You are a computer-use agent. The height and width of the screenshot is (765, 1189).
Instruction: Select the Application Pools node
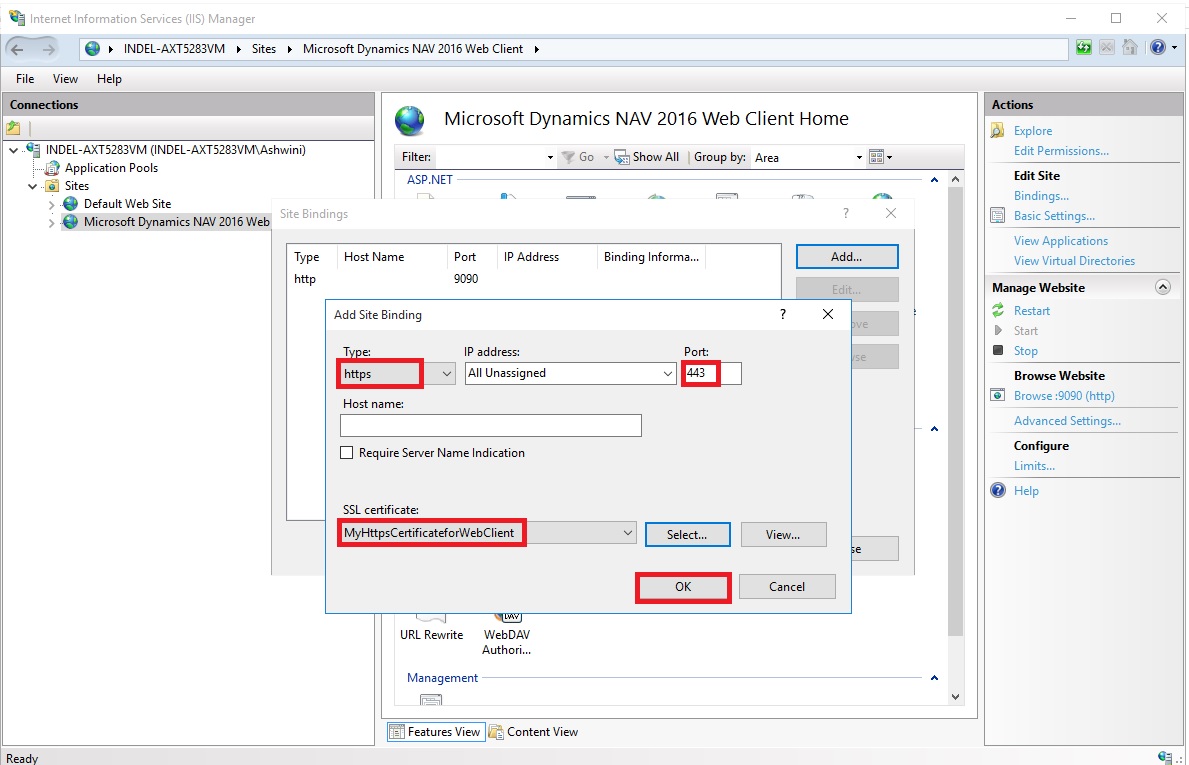coord(111,168)
